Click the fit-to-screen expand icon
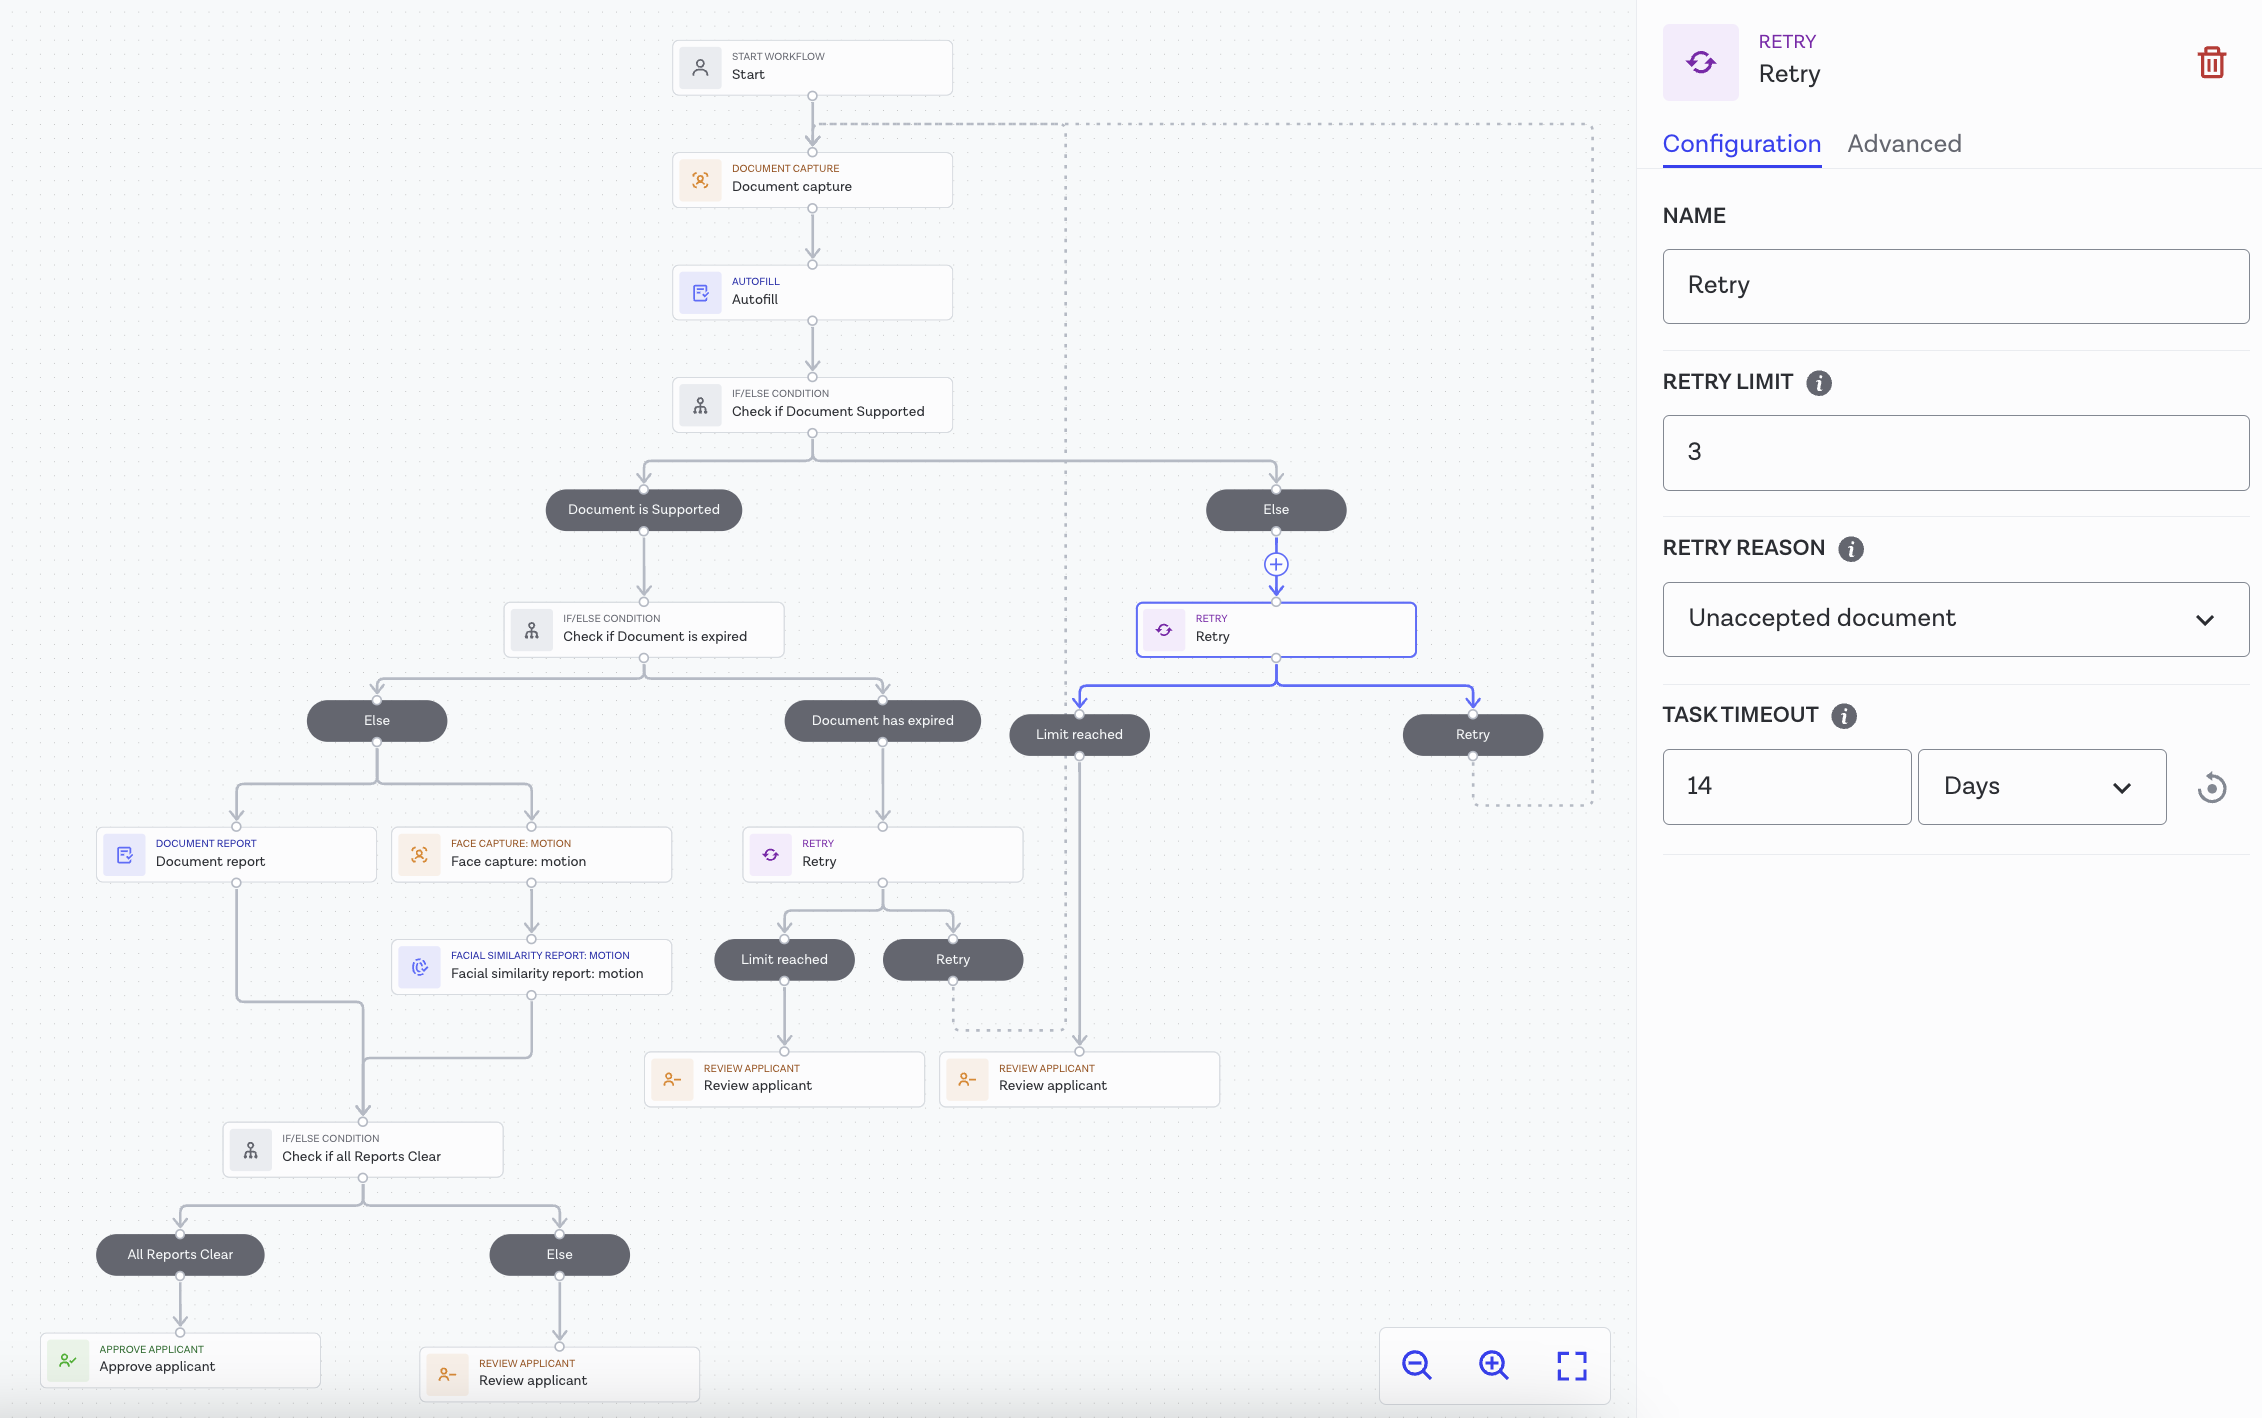This screenshot has height=1418, width=2262. [1571, 1365]
